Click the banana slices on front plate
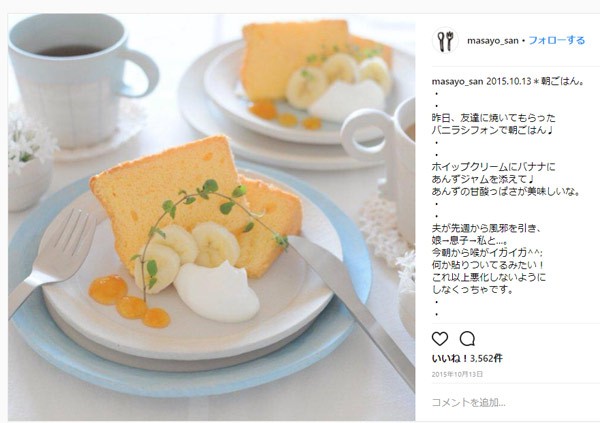Screen dimensions: 600x423 point(188,253)
